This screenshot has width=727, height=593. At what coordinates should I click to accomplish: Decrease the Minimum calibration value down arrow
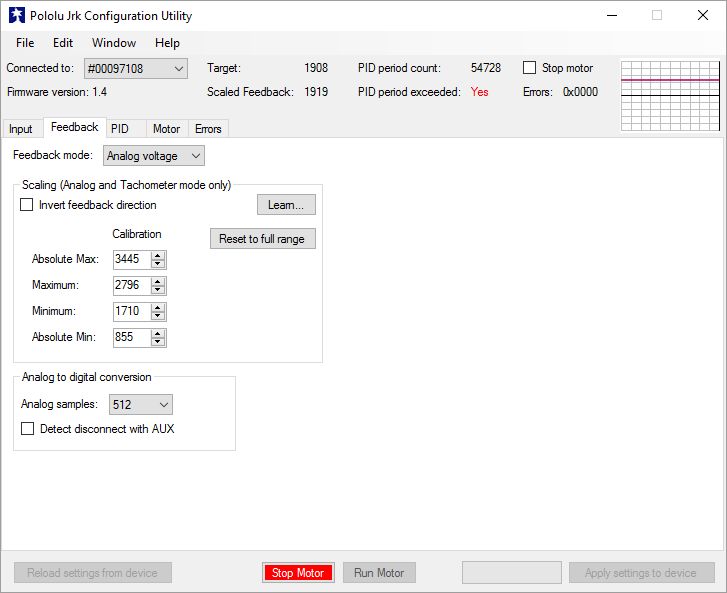(x=158, y=316)
